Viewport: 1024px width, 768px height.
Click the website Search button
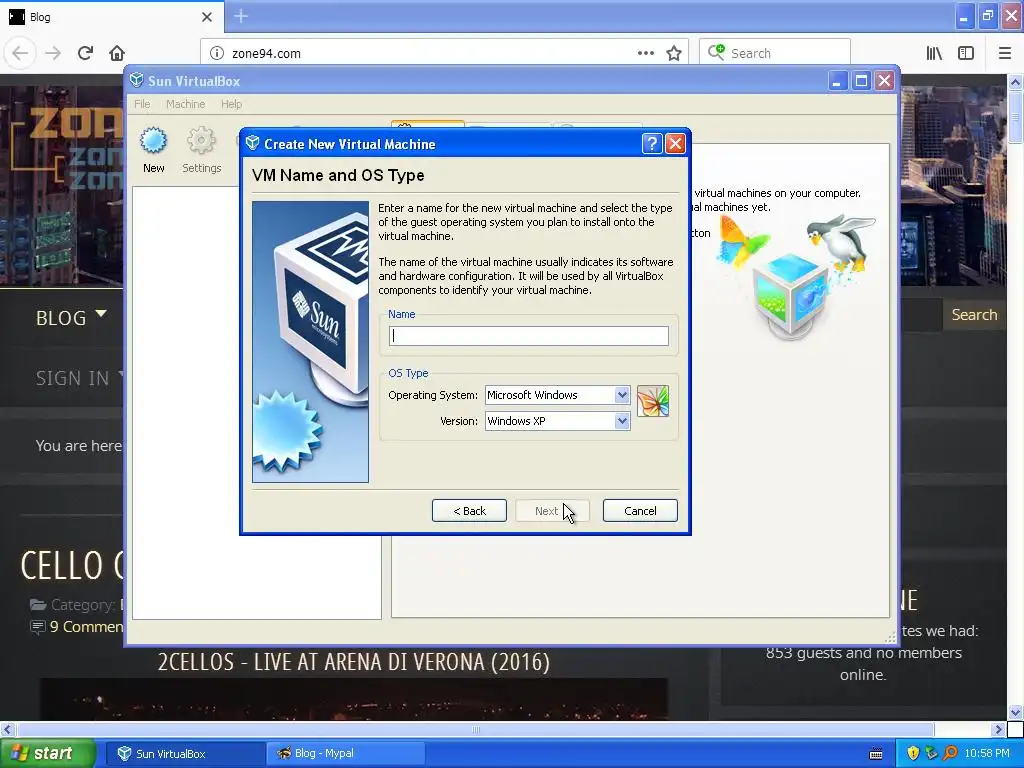pyautogui.click(x=974, y=315)
